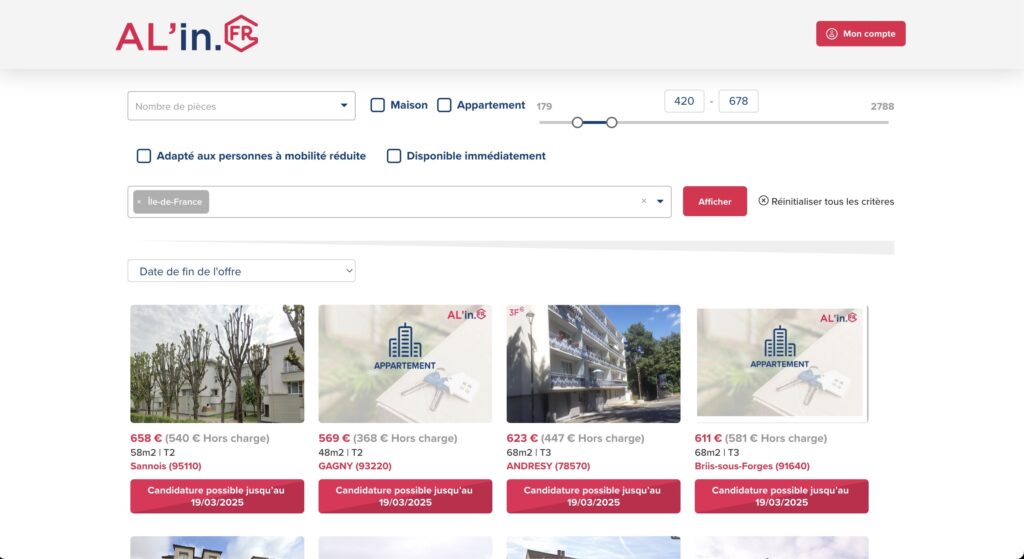This screenshot has height=559, width=1024.
Task: Open the ANDRESY (78570) building photo
Action: pos(593,364)
